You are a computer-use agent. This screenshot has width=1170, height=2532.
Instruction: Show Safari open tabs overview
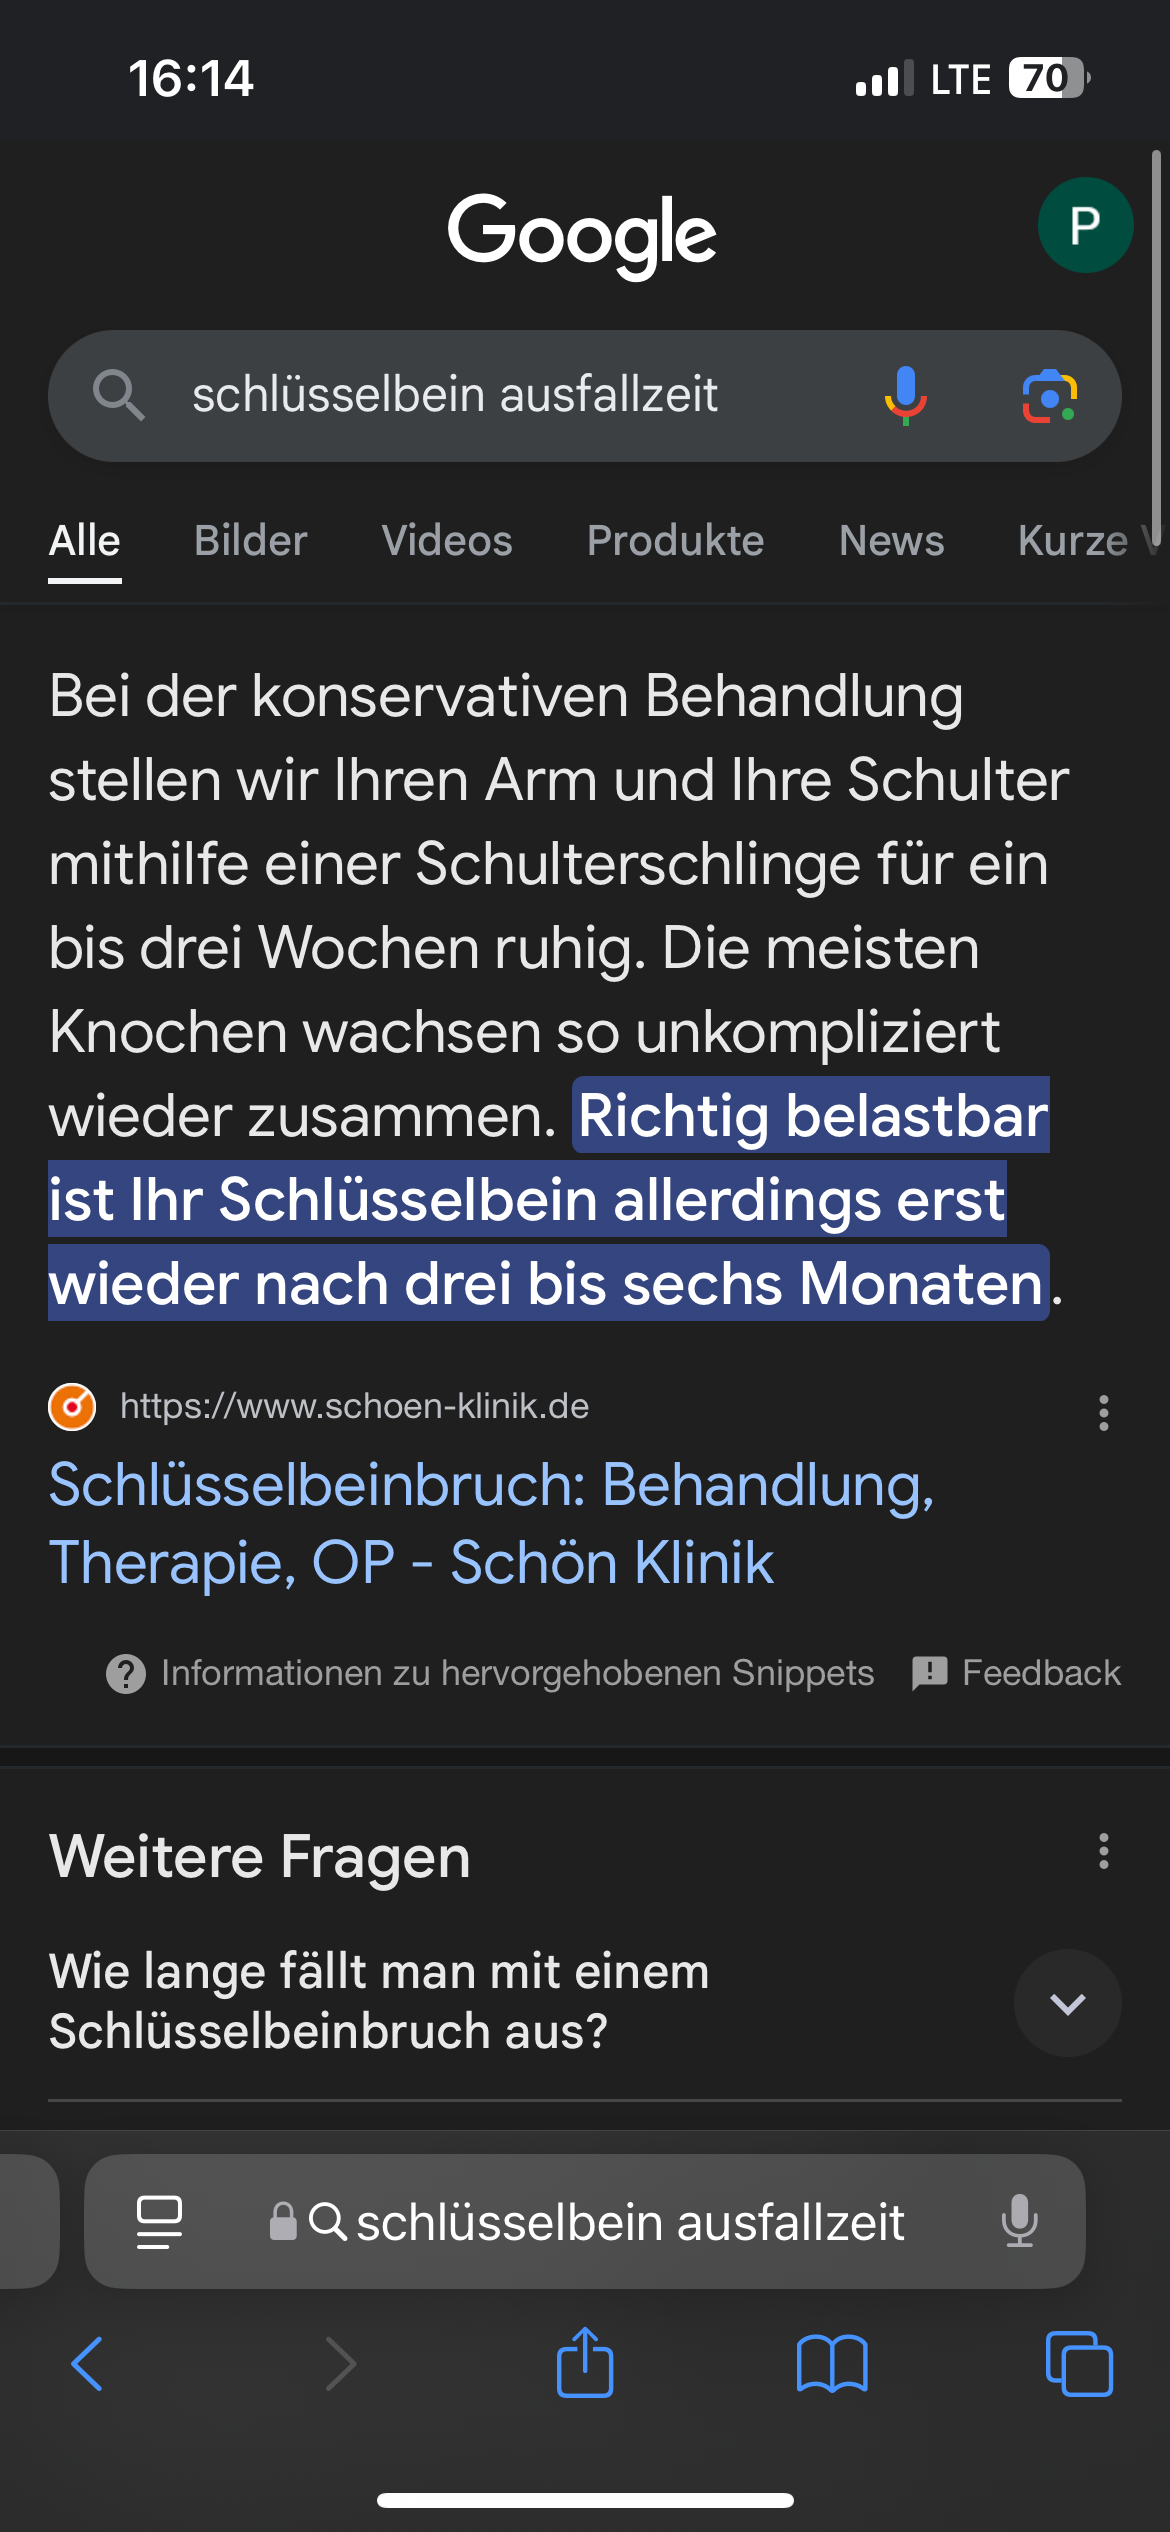(1078, 2364)
